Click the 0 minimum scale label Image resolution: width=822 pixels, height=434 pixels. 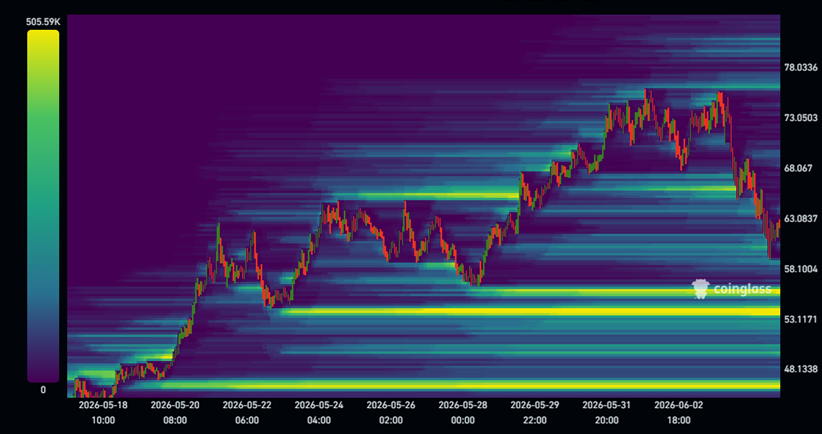43,389
